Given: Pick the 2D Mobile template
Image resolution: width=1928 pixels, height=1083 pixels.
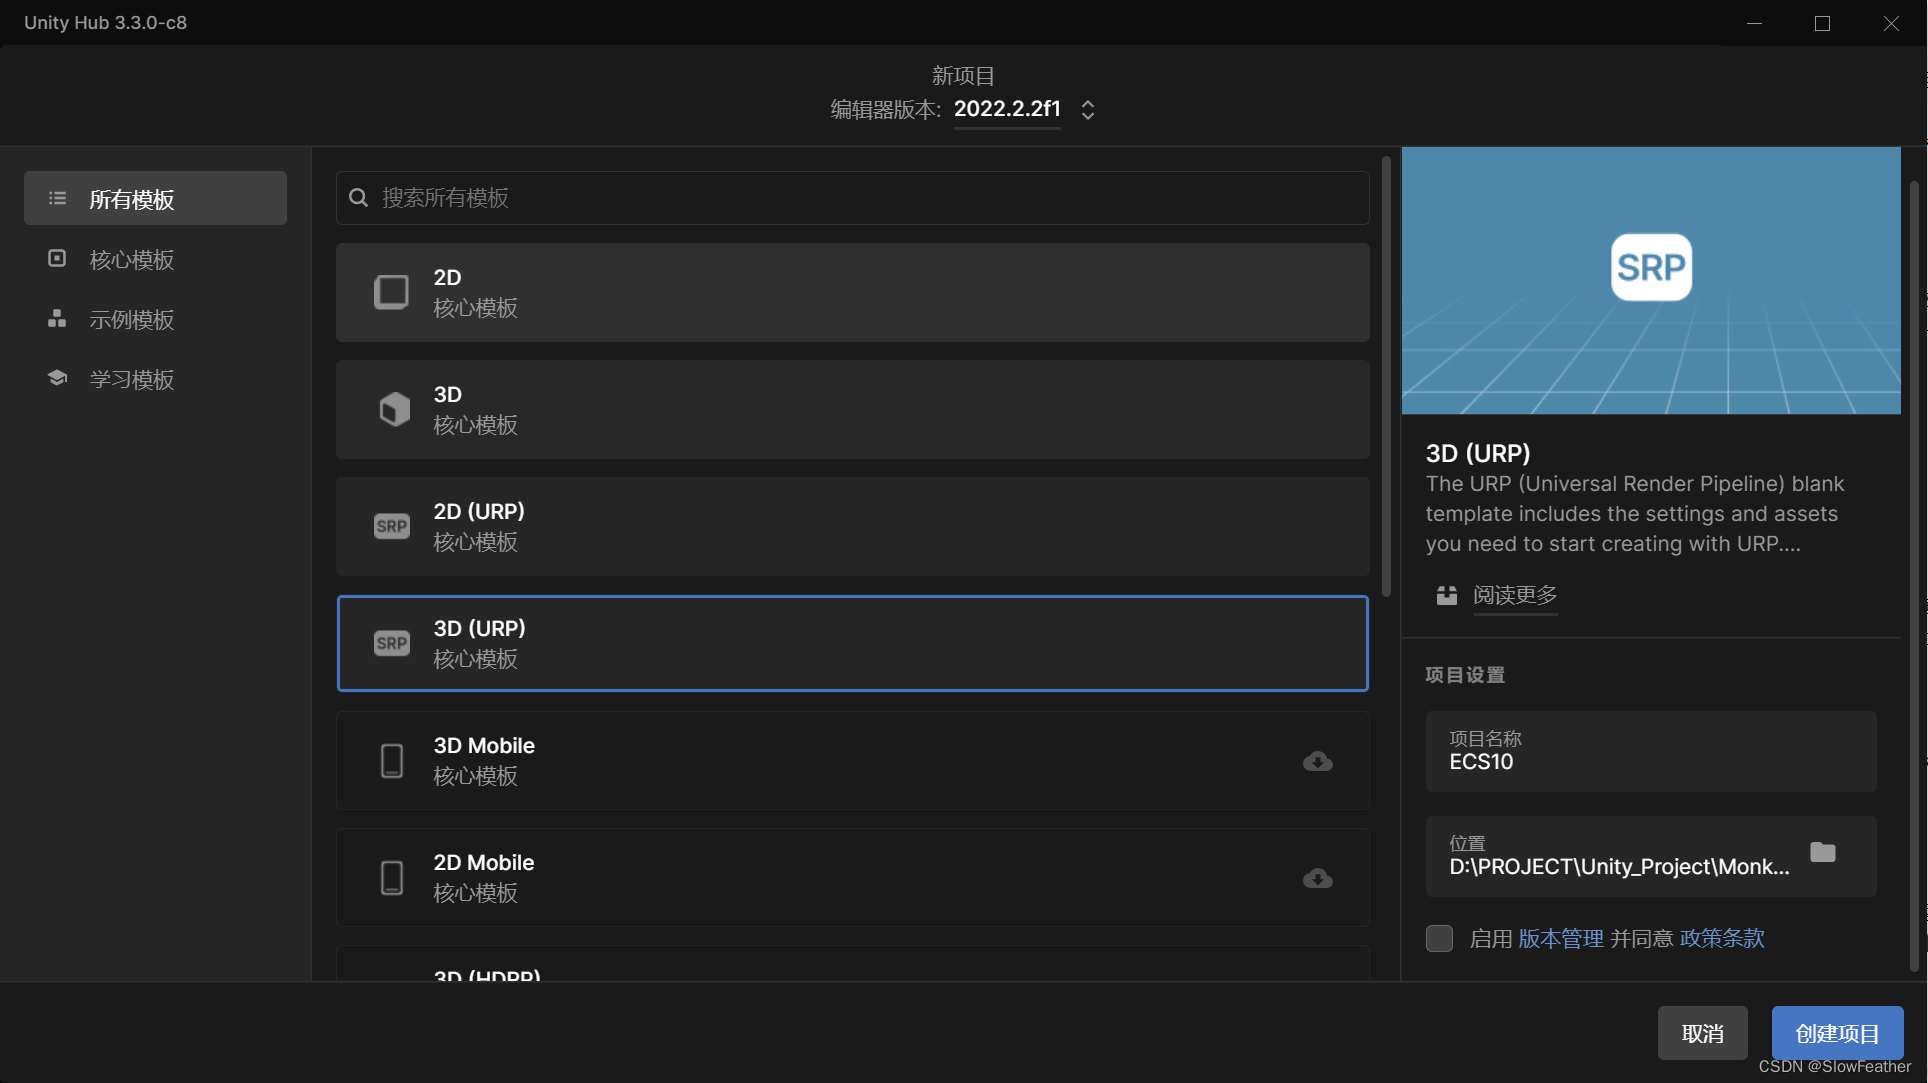Looking at the screenshot, I should tap(852, 878).
